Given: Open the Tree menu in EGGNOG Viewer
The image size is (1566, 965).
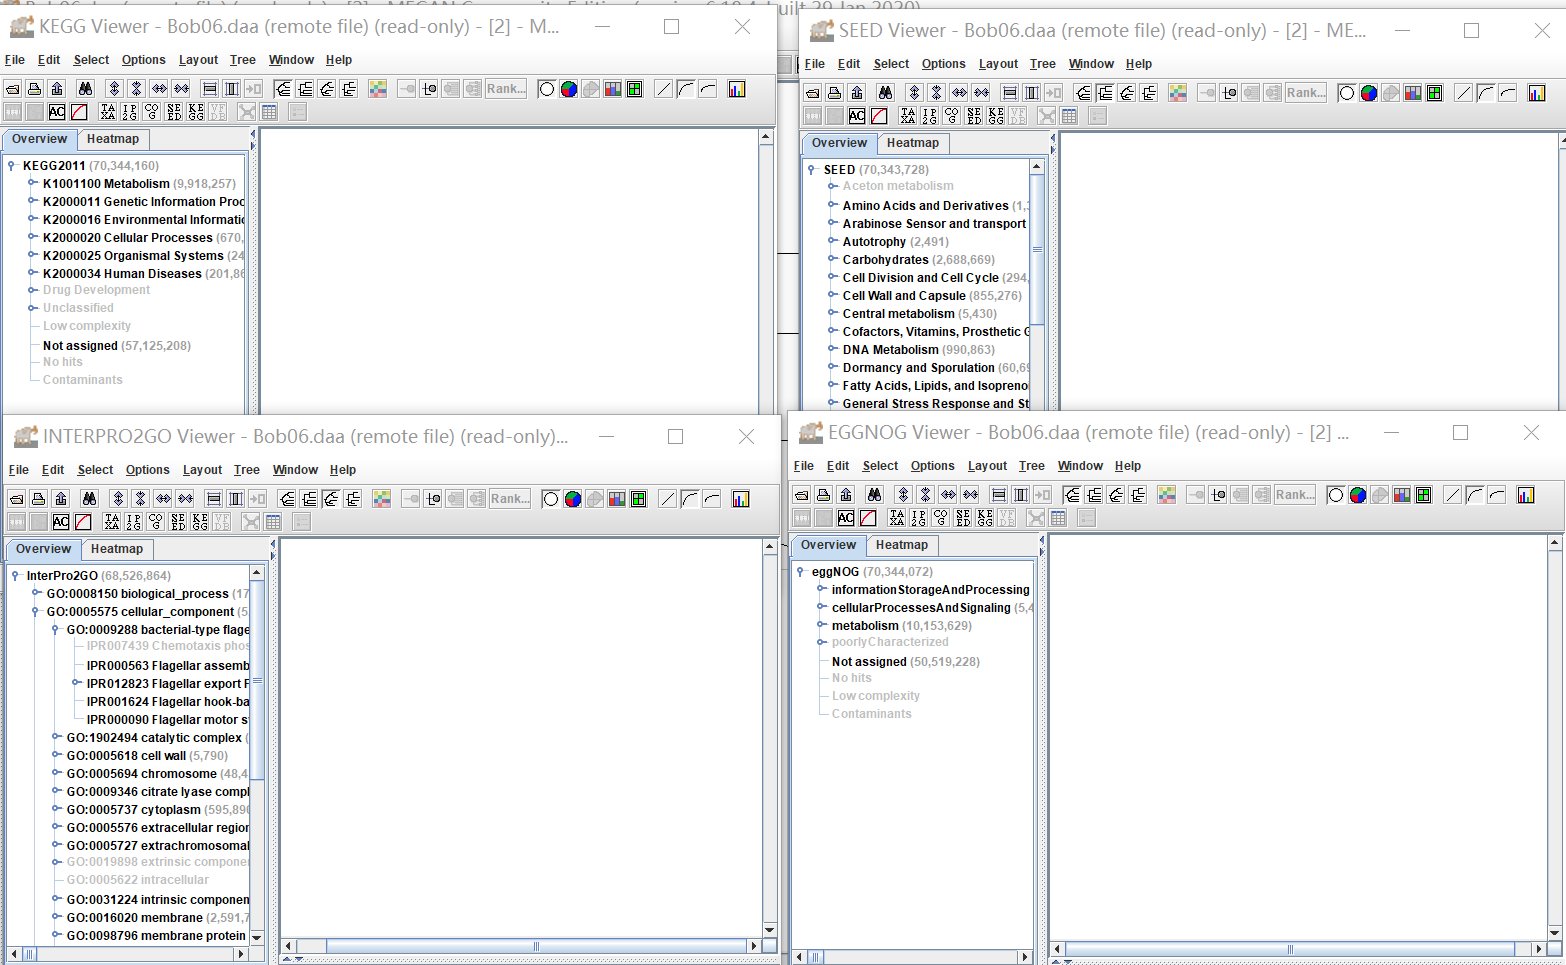Looking at the screenshot, I should [x=1032, y=466].
